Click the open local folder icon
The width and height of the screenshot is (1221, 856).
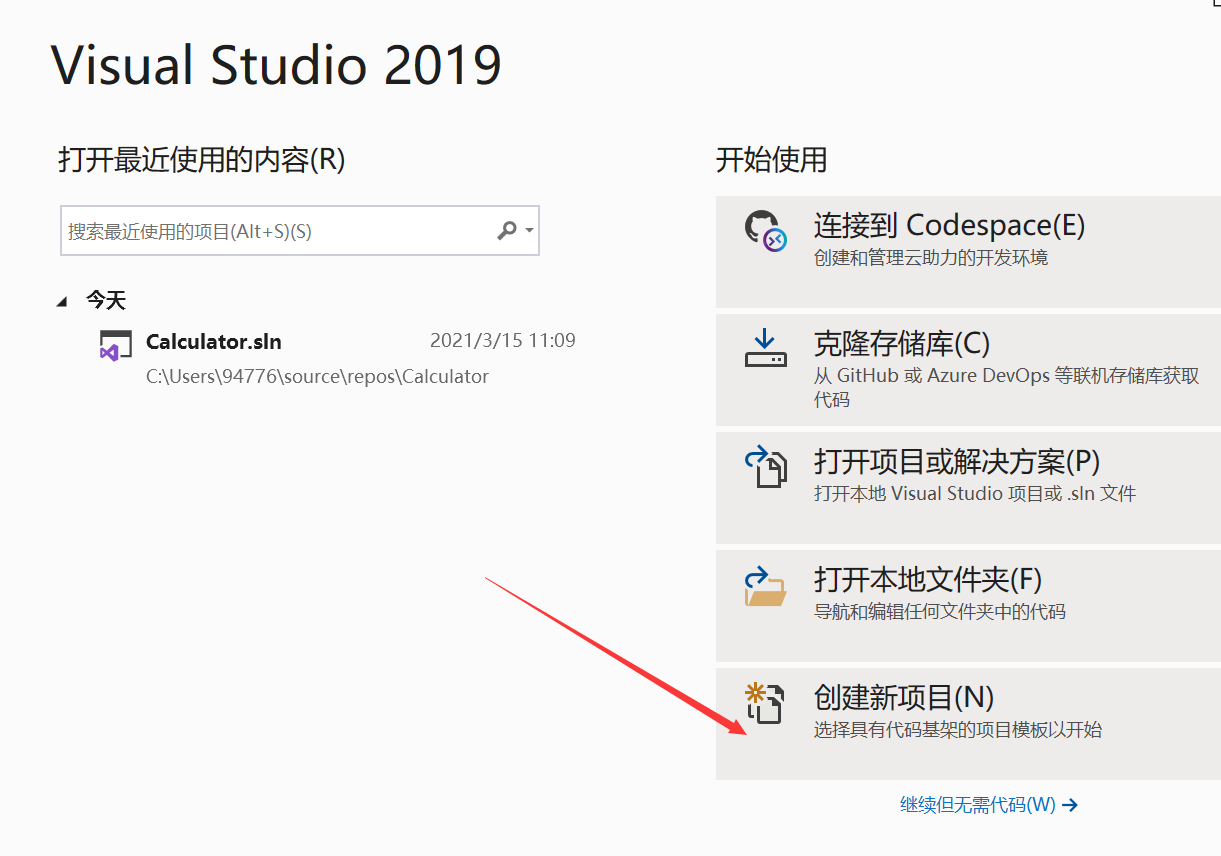pyautogui.click(x=766, y=586)
